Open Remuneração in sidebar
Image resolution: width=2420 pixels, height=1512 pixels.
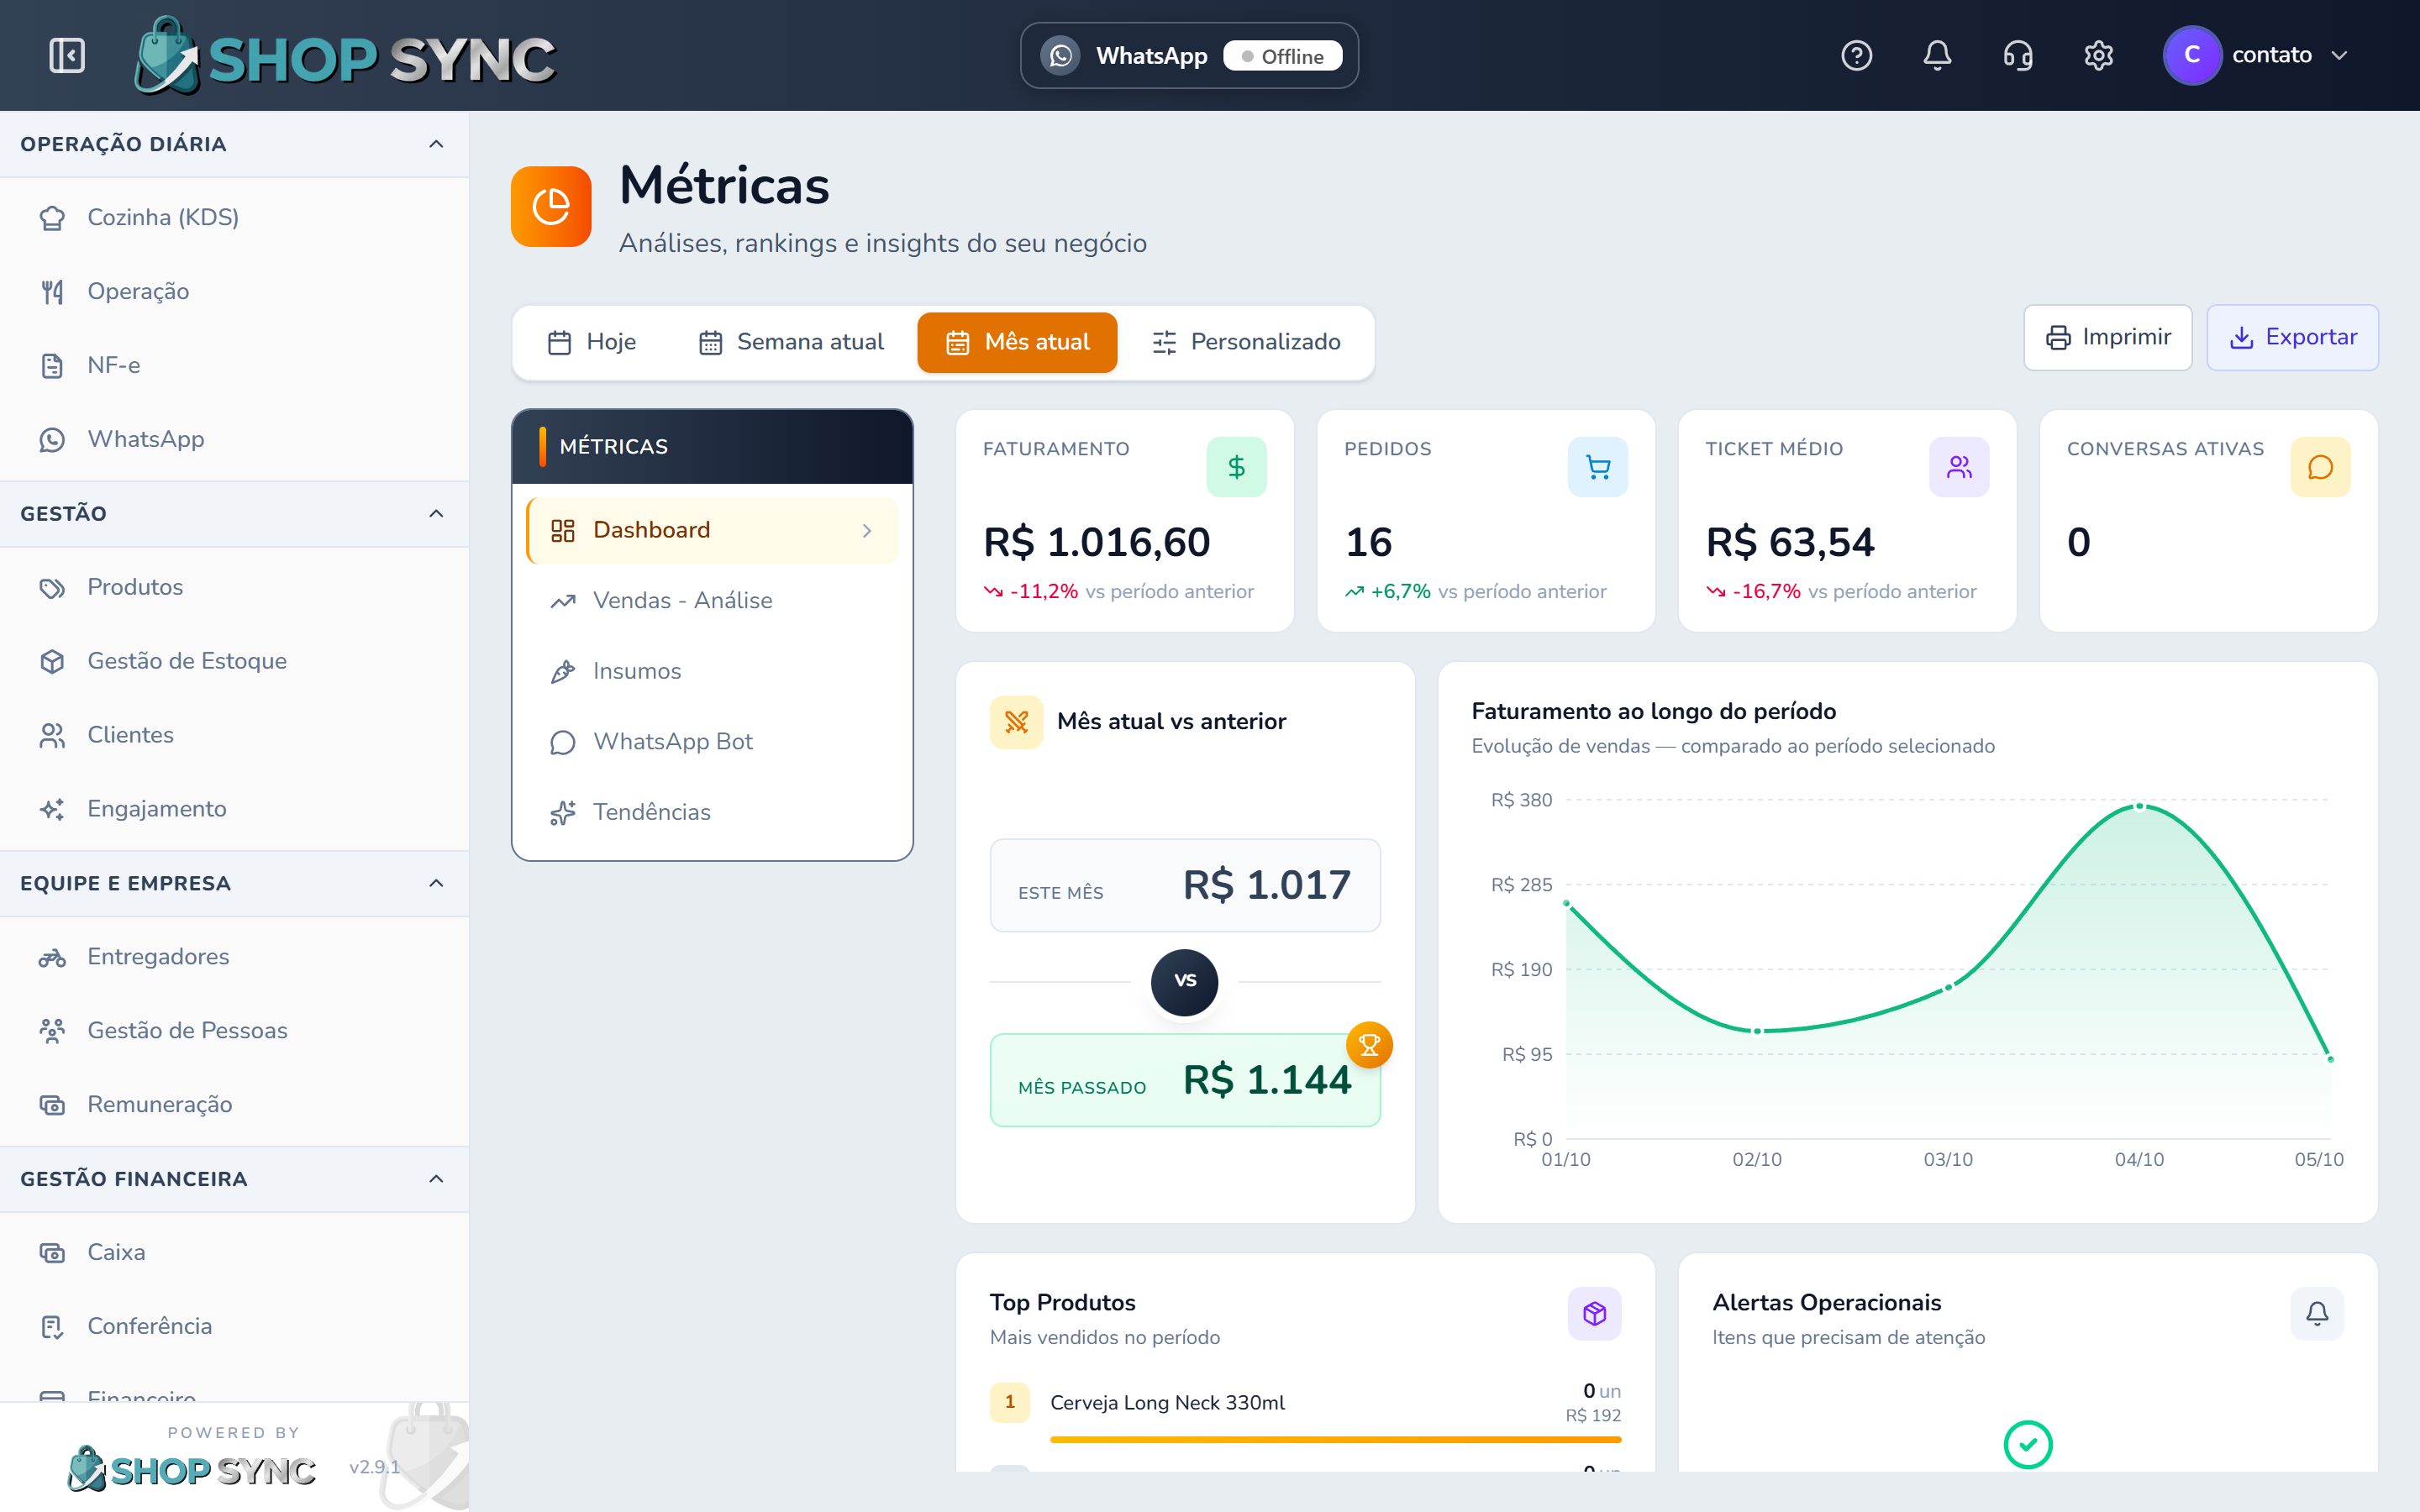coord(234,1105)
